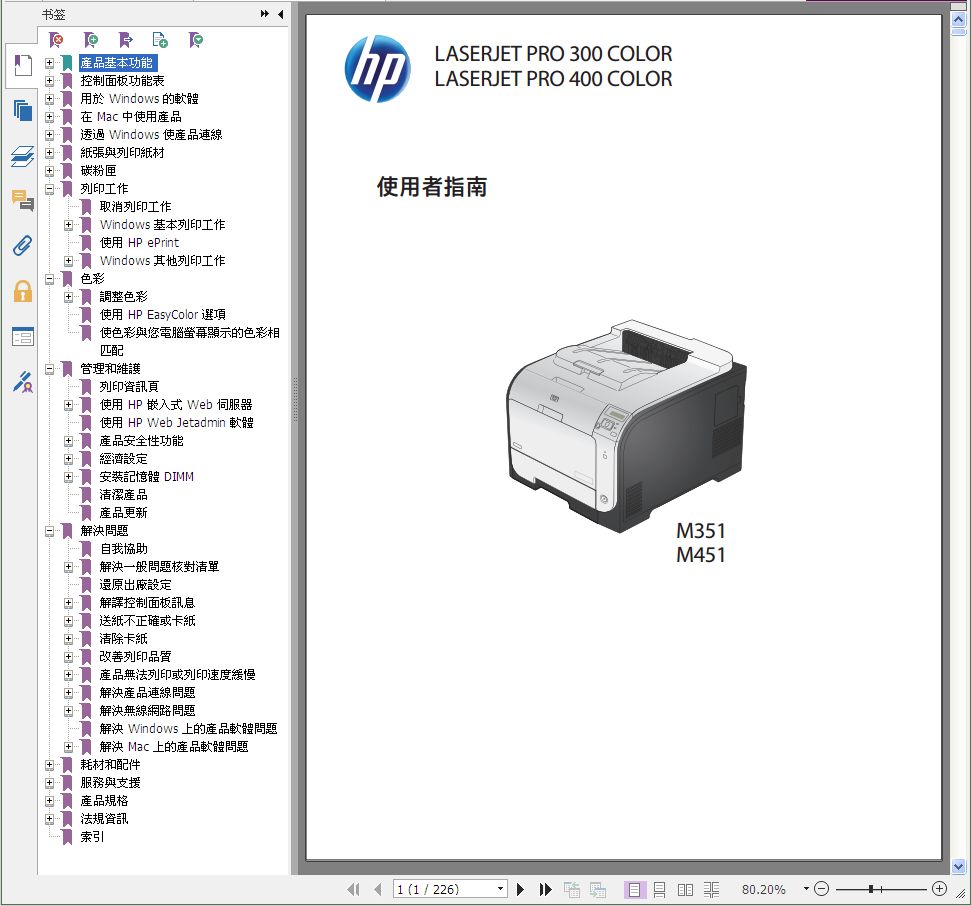Expand the 清除卡紙 bookmark
Image resolution: width=972 pixels, height=906 pixels.
pyautogui.click(x=68, y=638)
